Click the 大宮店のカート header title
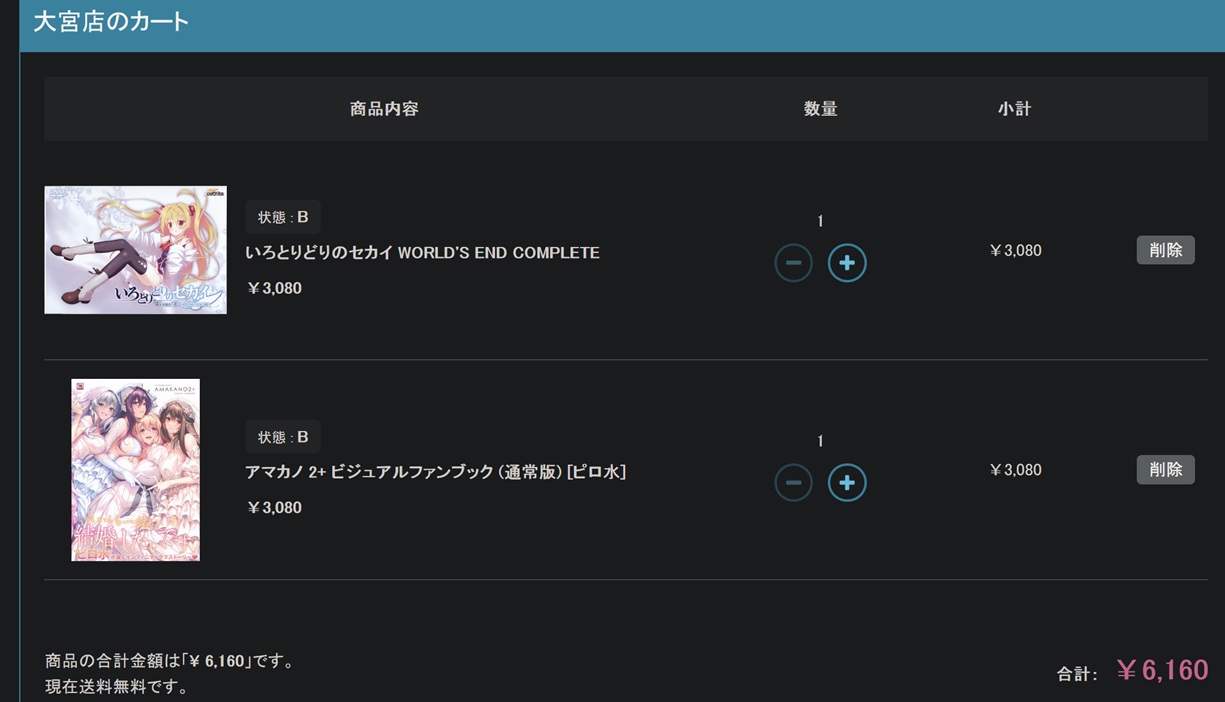Screen dimensions: 1225x702 point(111,22)
